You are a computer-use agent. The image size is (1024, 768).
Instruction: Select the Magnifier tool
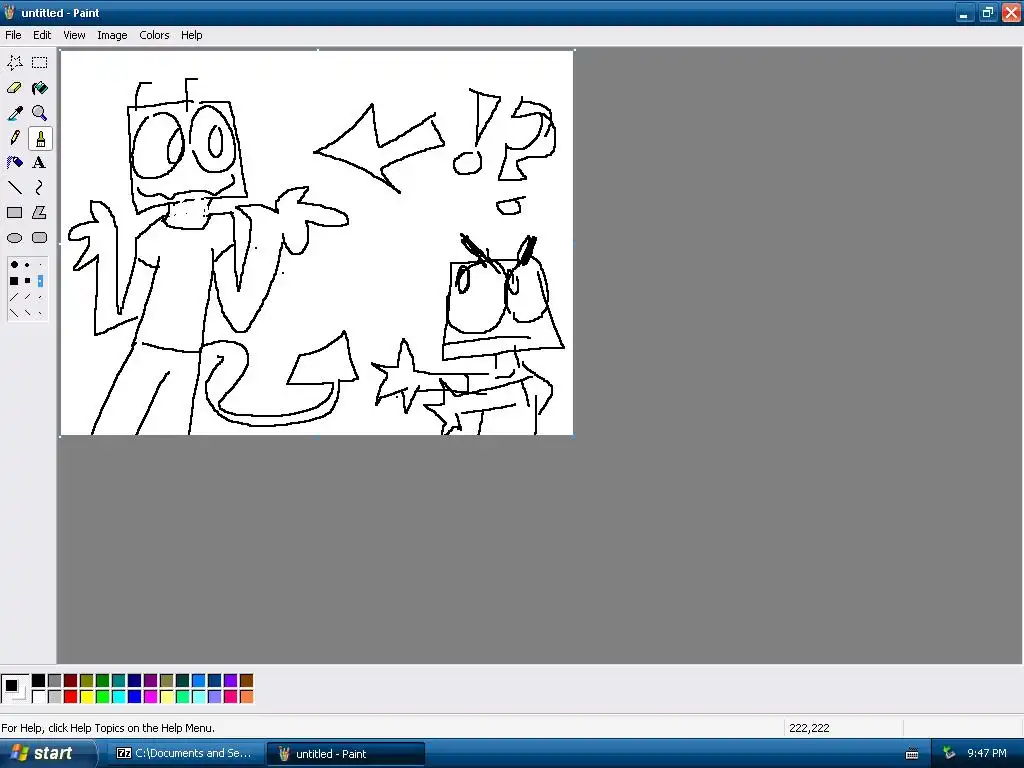[40, 113]
